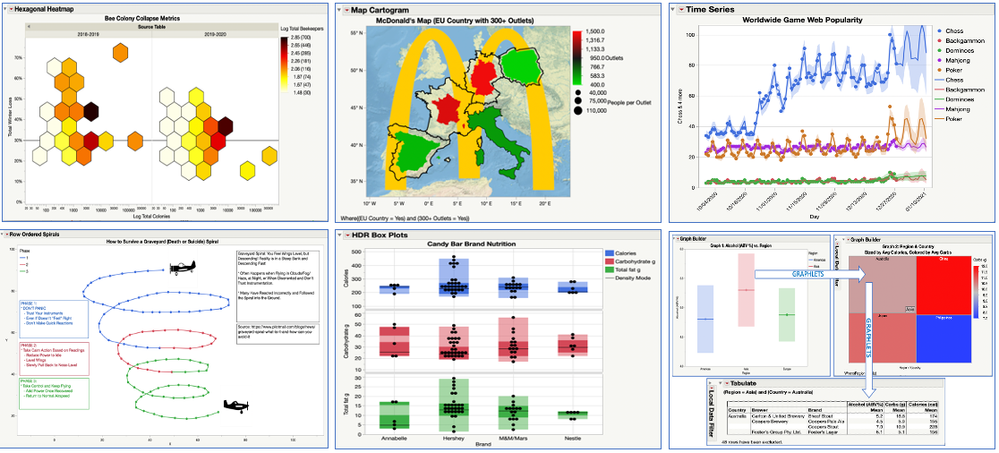Click the darkest hexagon in 2018-2019 panel

[x=90, y=110]
